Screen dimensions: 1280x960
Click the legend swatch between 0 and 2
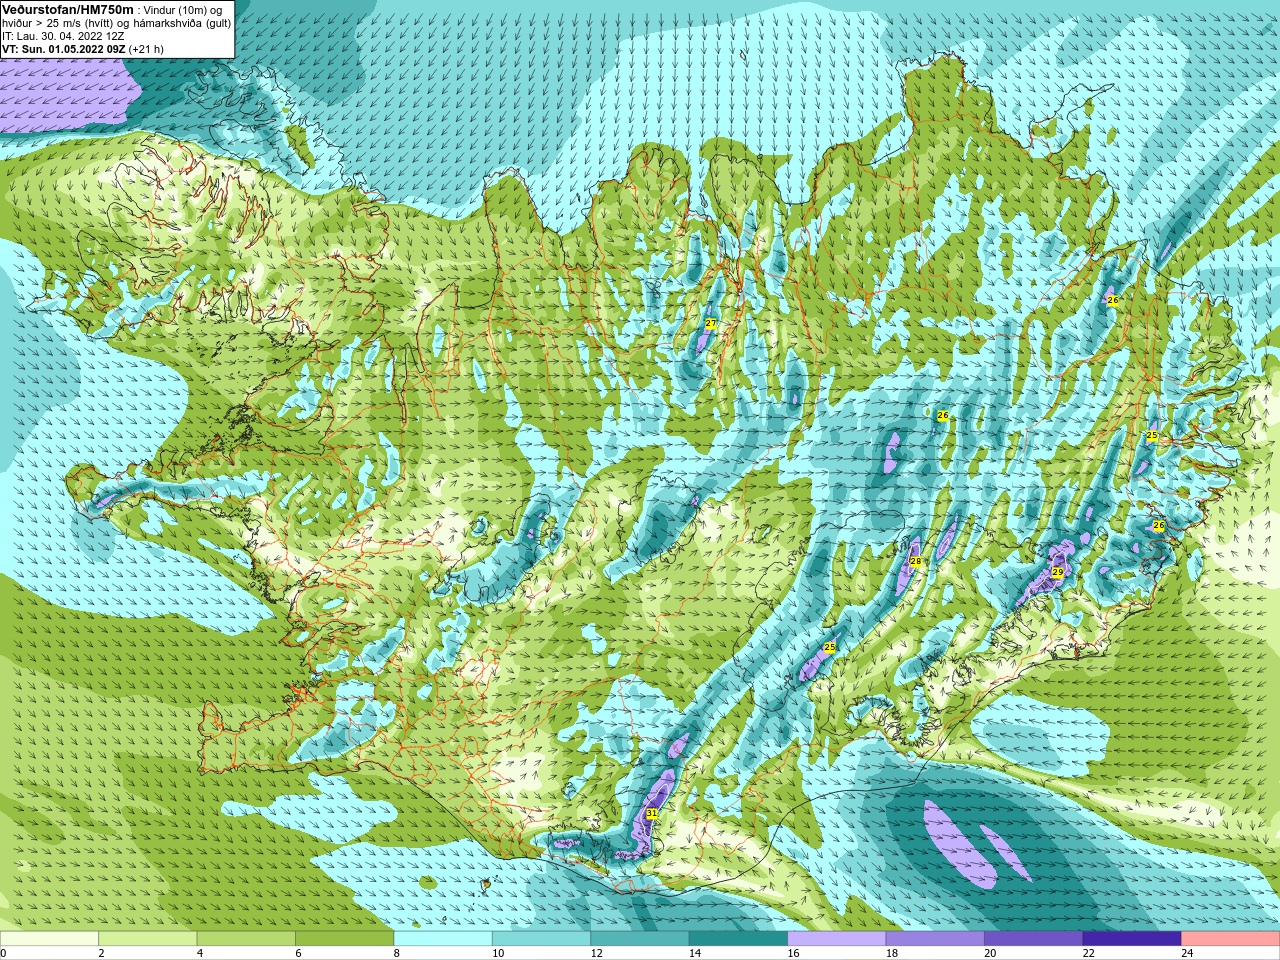point(49,939)
